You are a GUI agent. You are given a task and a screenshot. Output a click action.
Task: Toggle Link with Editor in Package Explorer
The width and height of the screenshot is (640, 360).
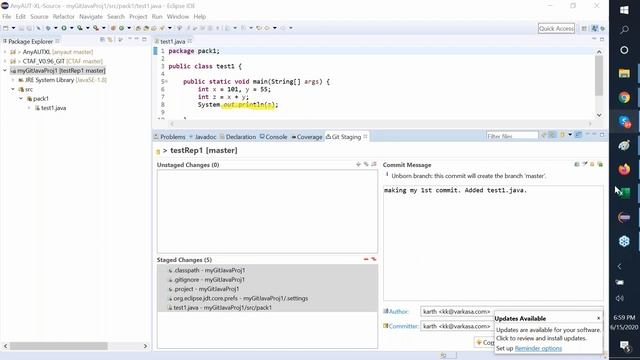click(x=110, y=40)
